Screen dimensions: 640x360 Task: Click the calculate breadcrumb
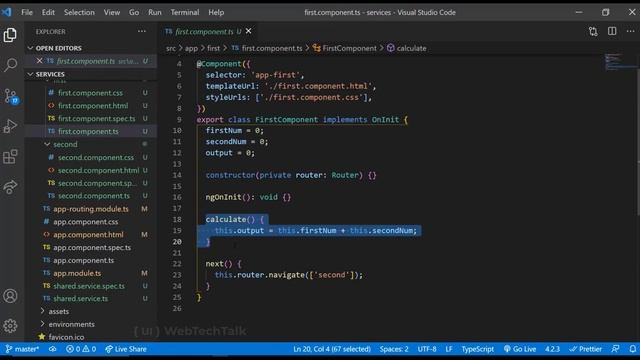click(x=411, y=48)
